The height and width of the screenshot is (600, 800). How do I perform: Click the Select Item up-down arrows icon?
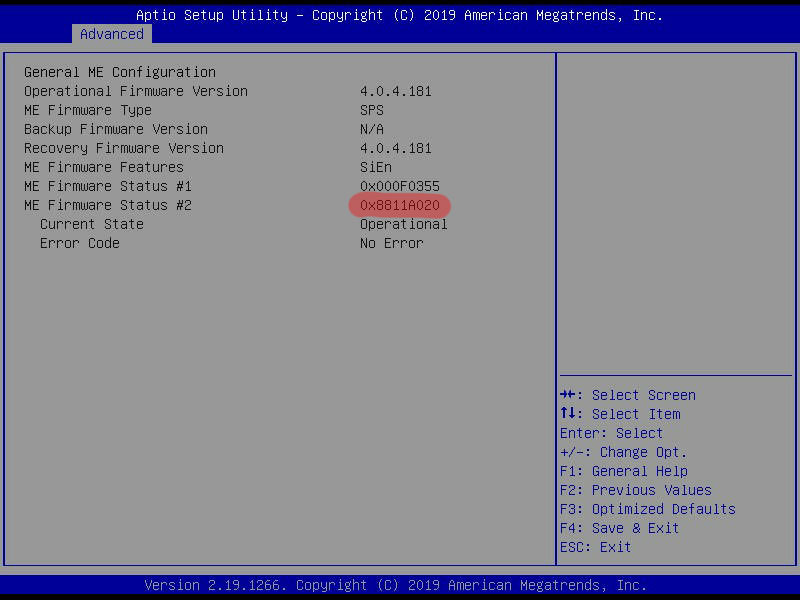pyautogui.click(x=568, y=413)
